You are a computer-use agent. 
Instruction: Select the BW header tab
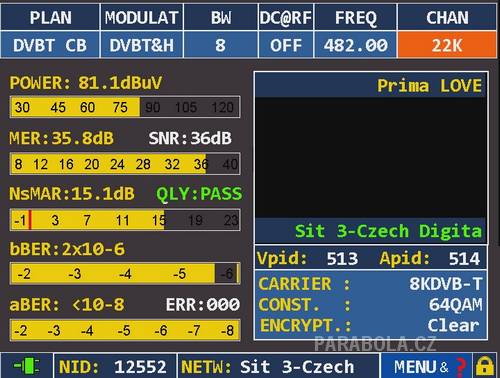click(221, 17)
